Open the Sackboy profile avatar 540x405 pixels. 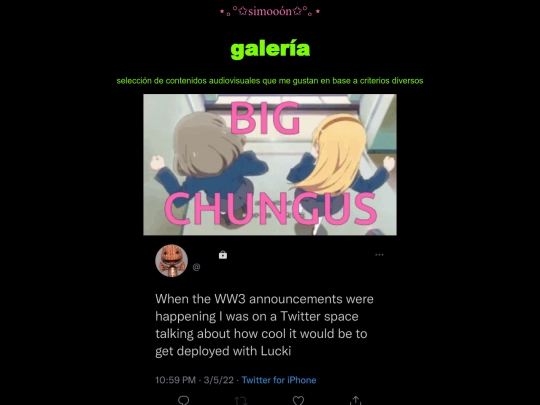172,261
